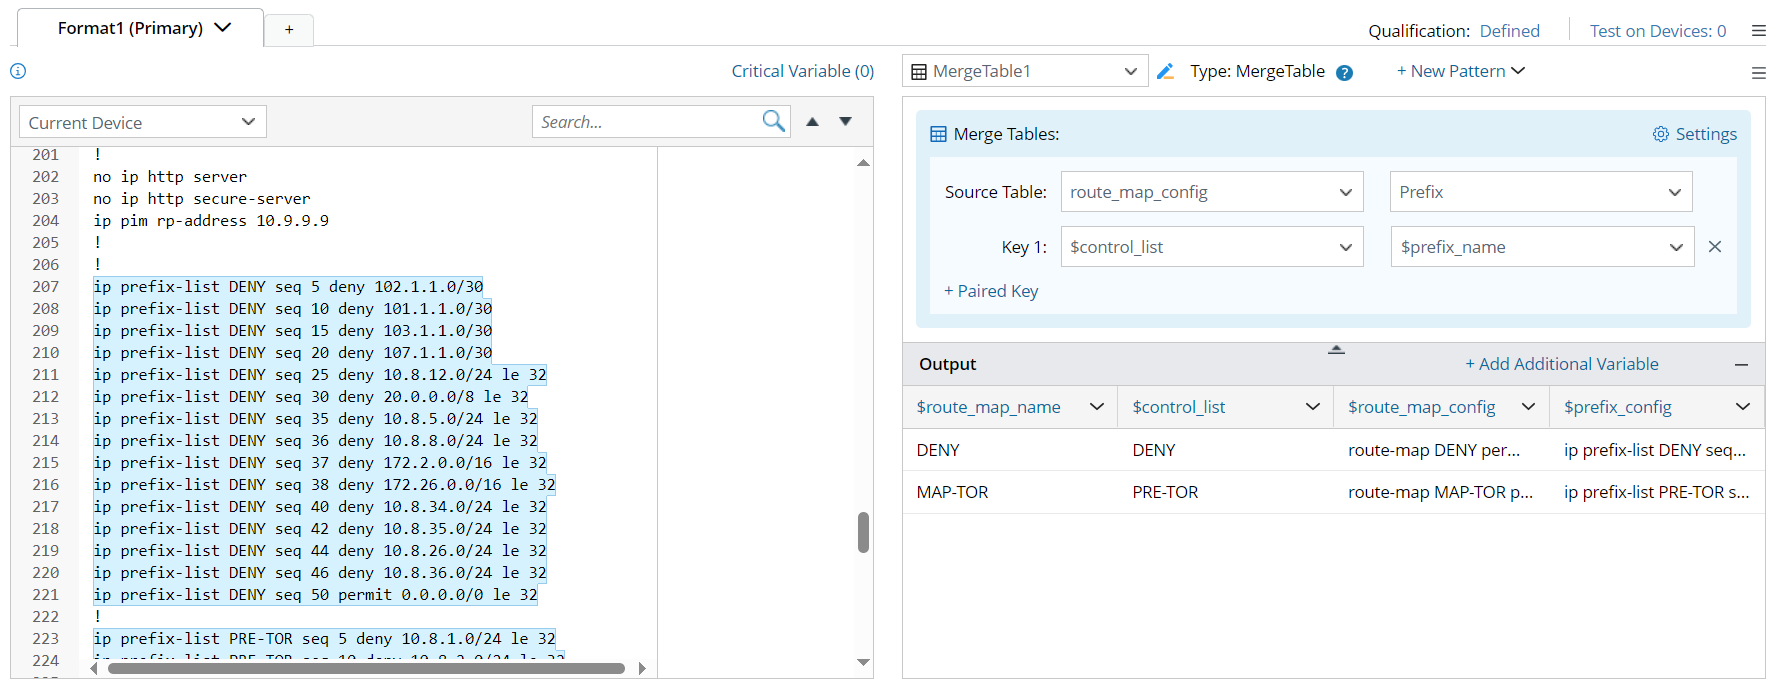Image resolution: width=1771 pixels, height=680 pixels.
Task: Jump to previous search result arrow
Action: pyautogui.click(x=813, y=122)
